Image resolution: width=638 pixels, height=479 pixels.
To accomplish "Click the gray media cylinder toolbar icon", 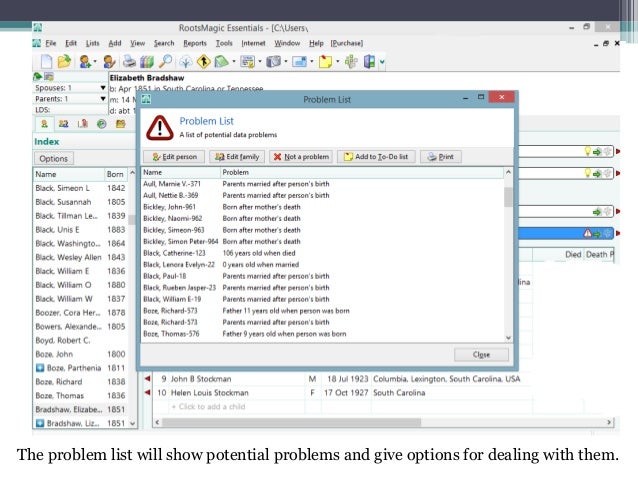I will pos(273,61).
